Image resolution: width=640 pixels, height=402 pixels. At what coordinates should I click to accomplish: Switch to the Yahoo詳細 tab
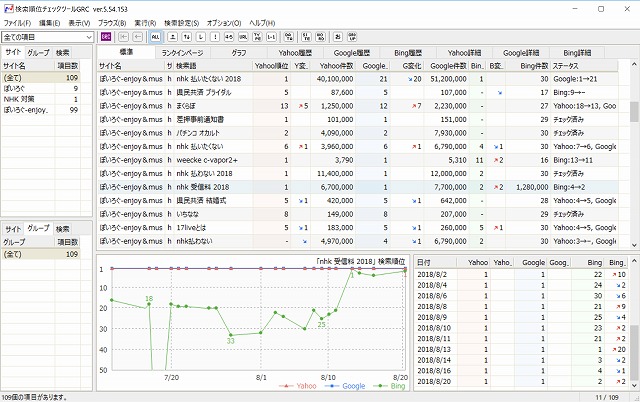[x=464, y=53]
